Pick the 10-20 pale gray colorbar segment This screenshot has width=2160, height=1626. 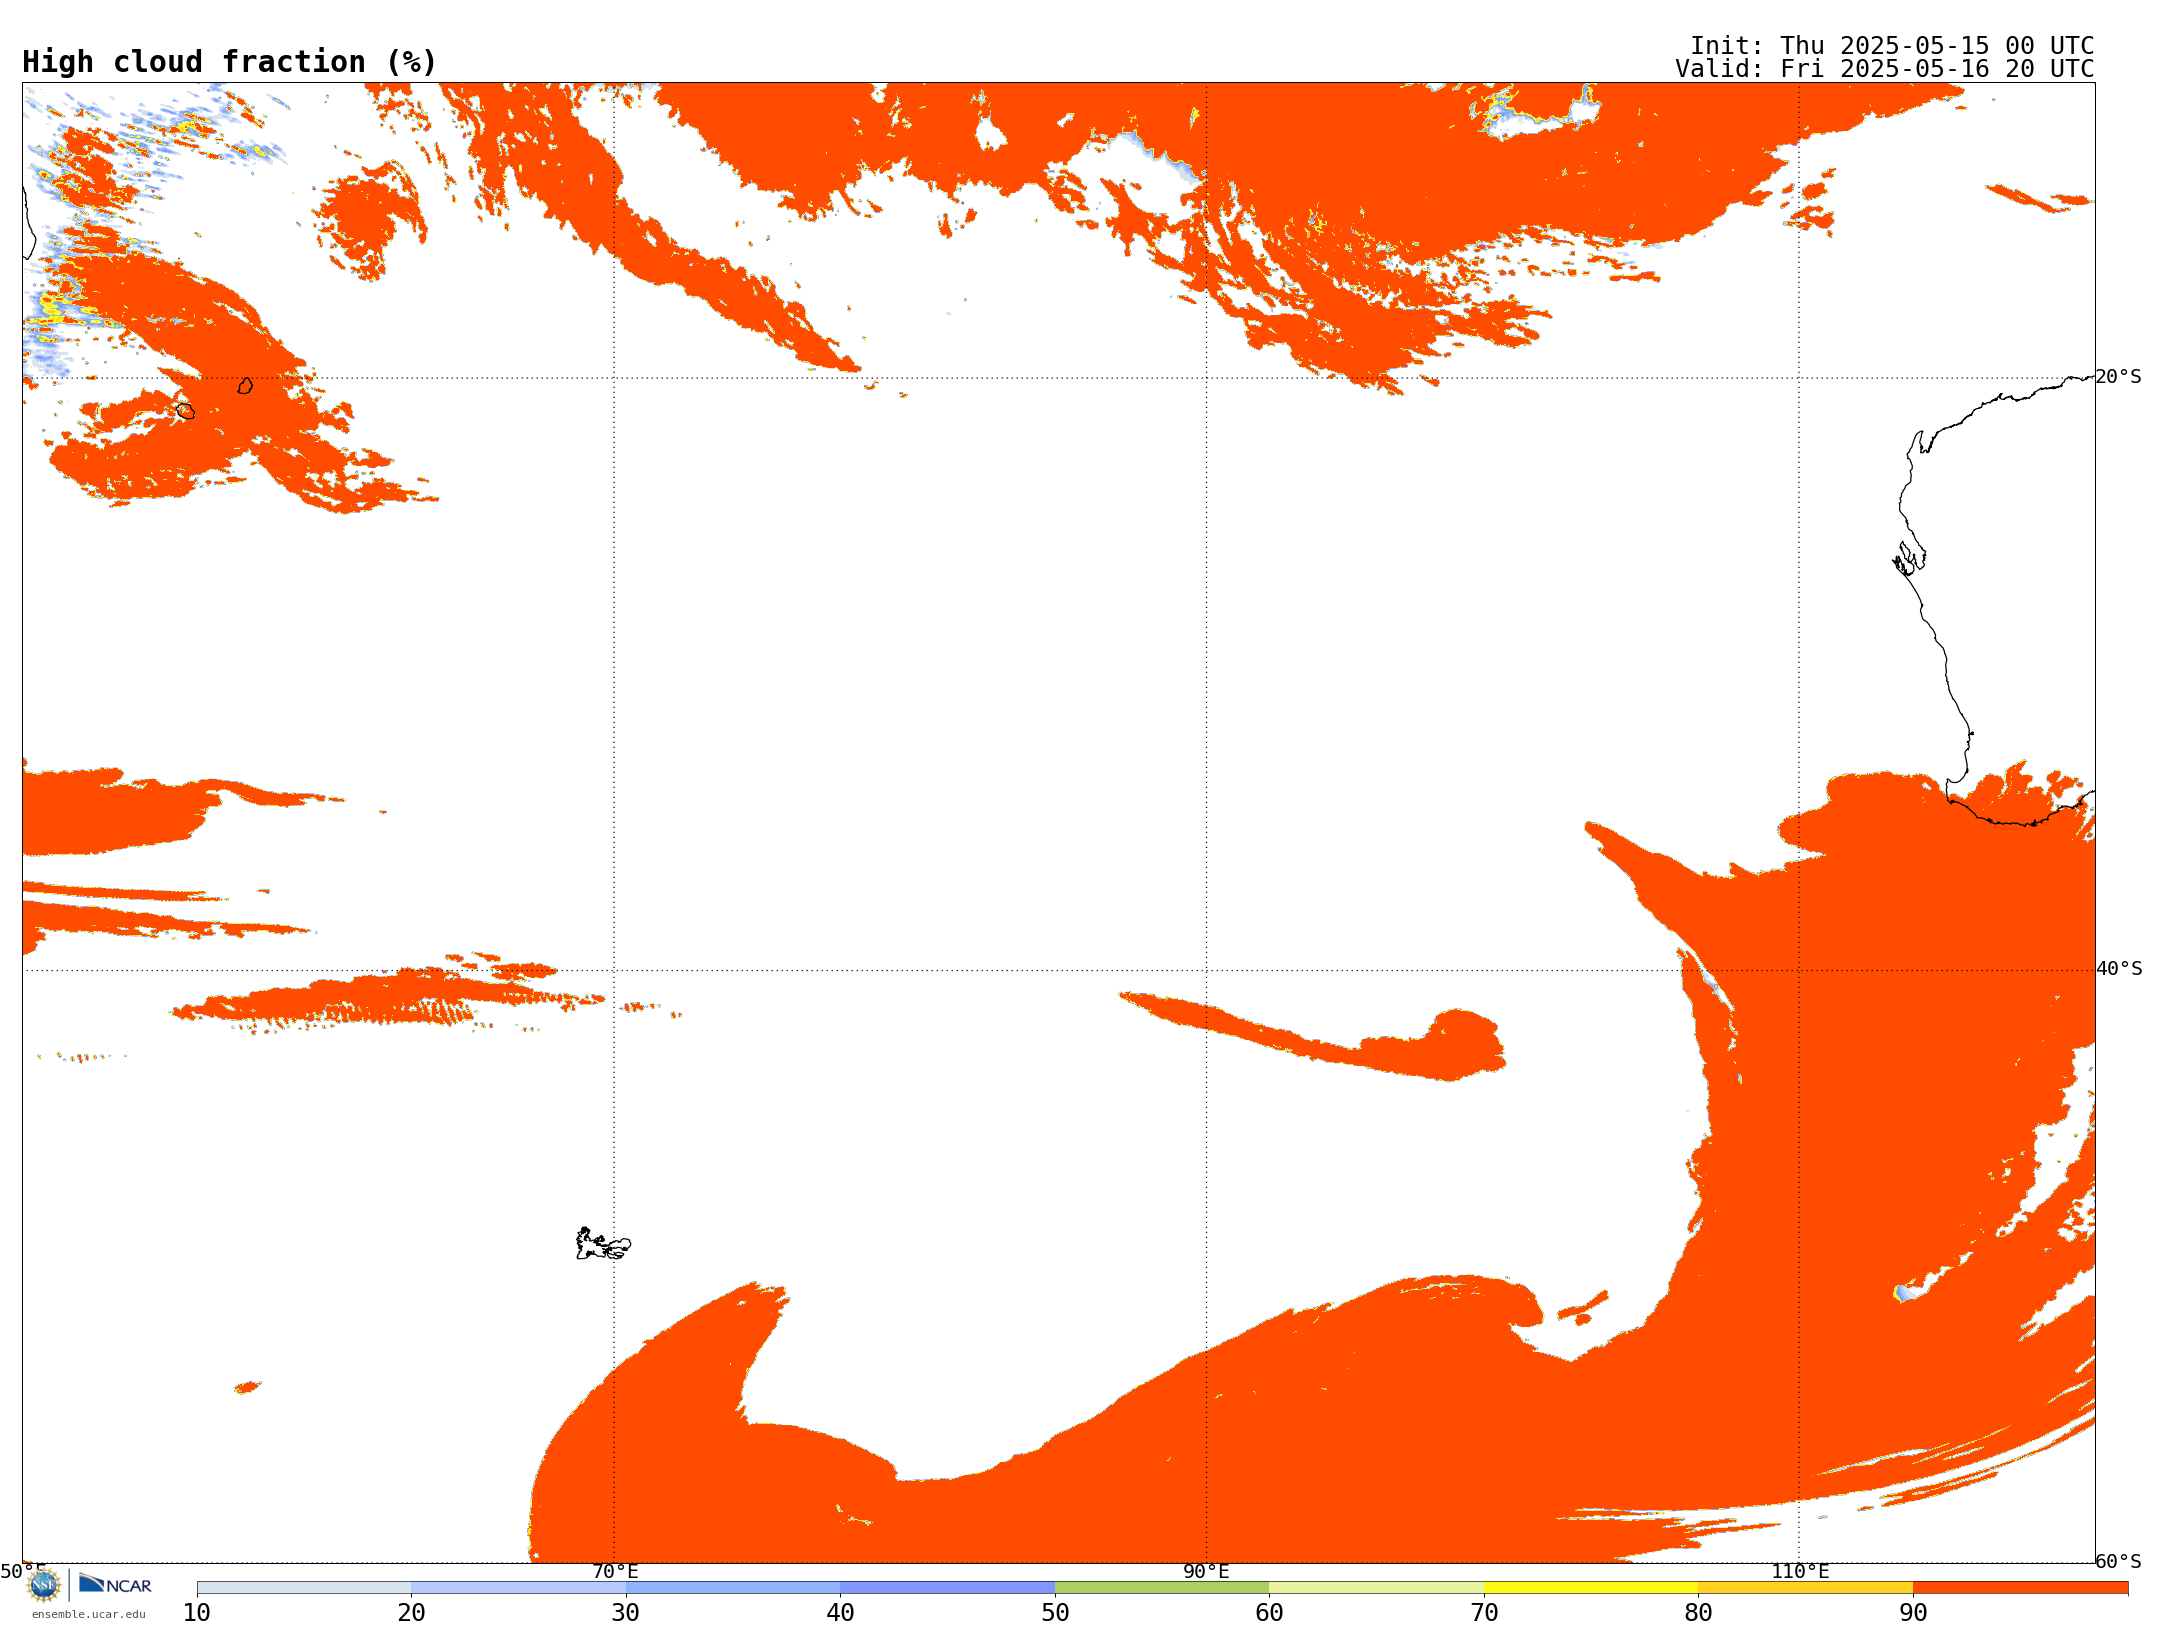click(x=304, y=1588)
